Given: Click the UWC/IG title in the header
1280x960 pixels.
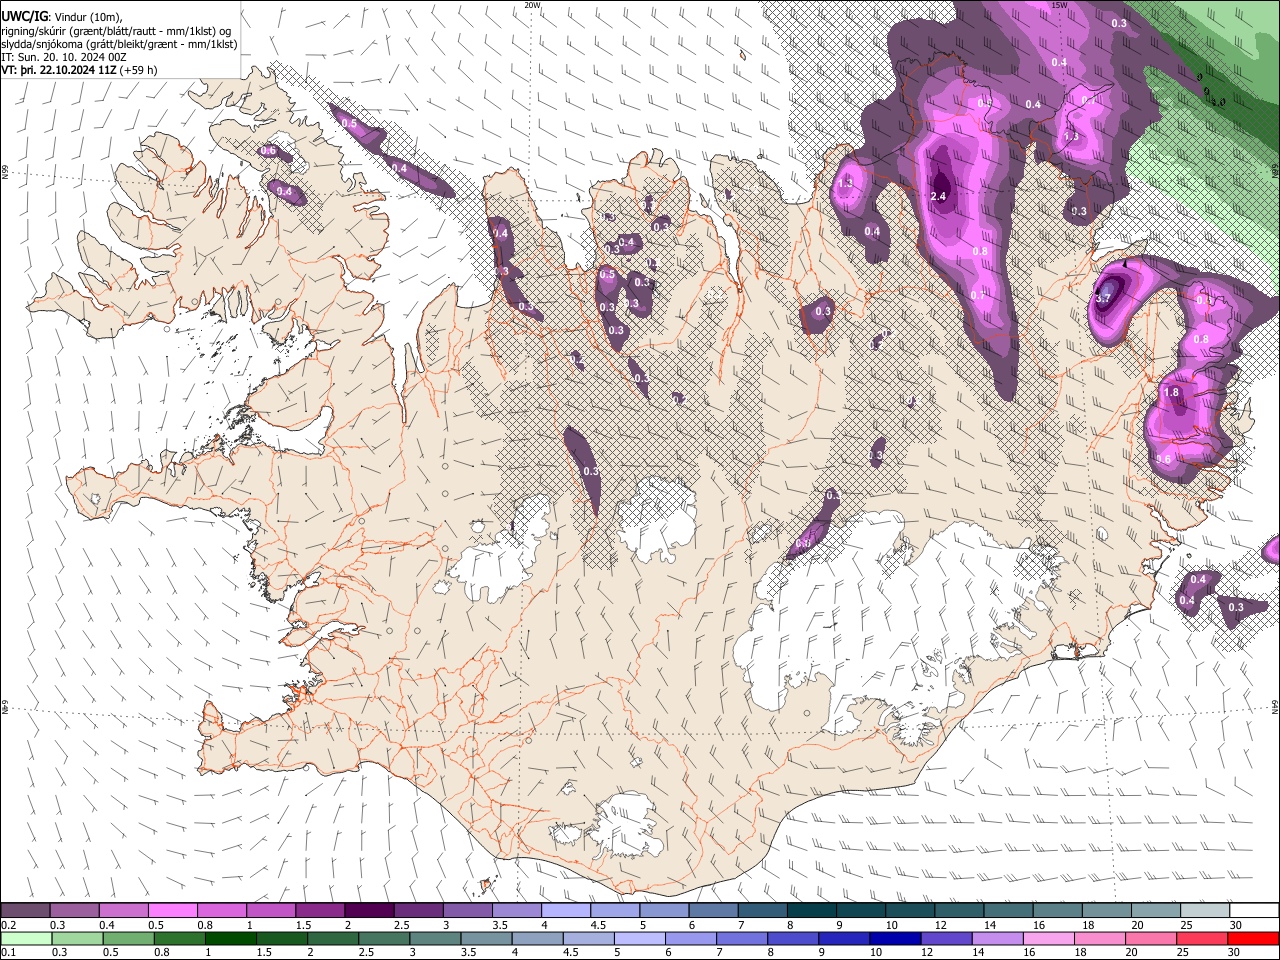Looking at the screenshot, I should click(x=24, y=16).
